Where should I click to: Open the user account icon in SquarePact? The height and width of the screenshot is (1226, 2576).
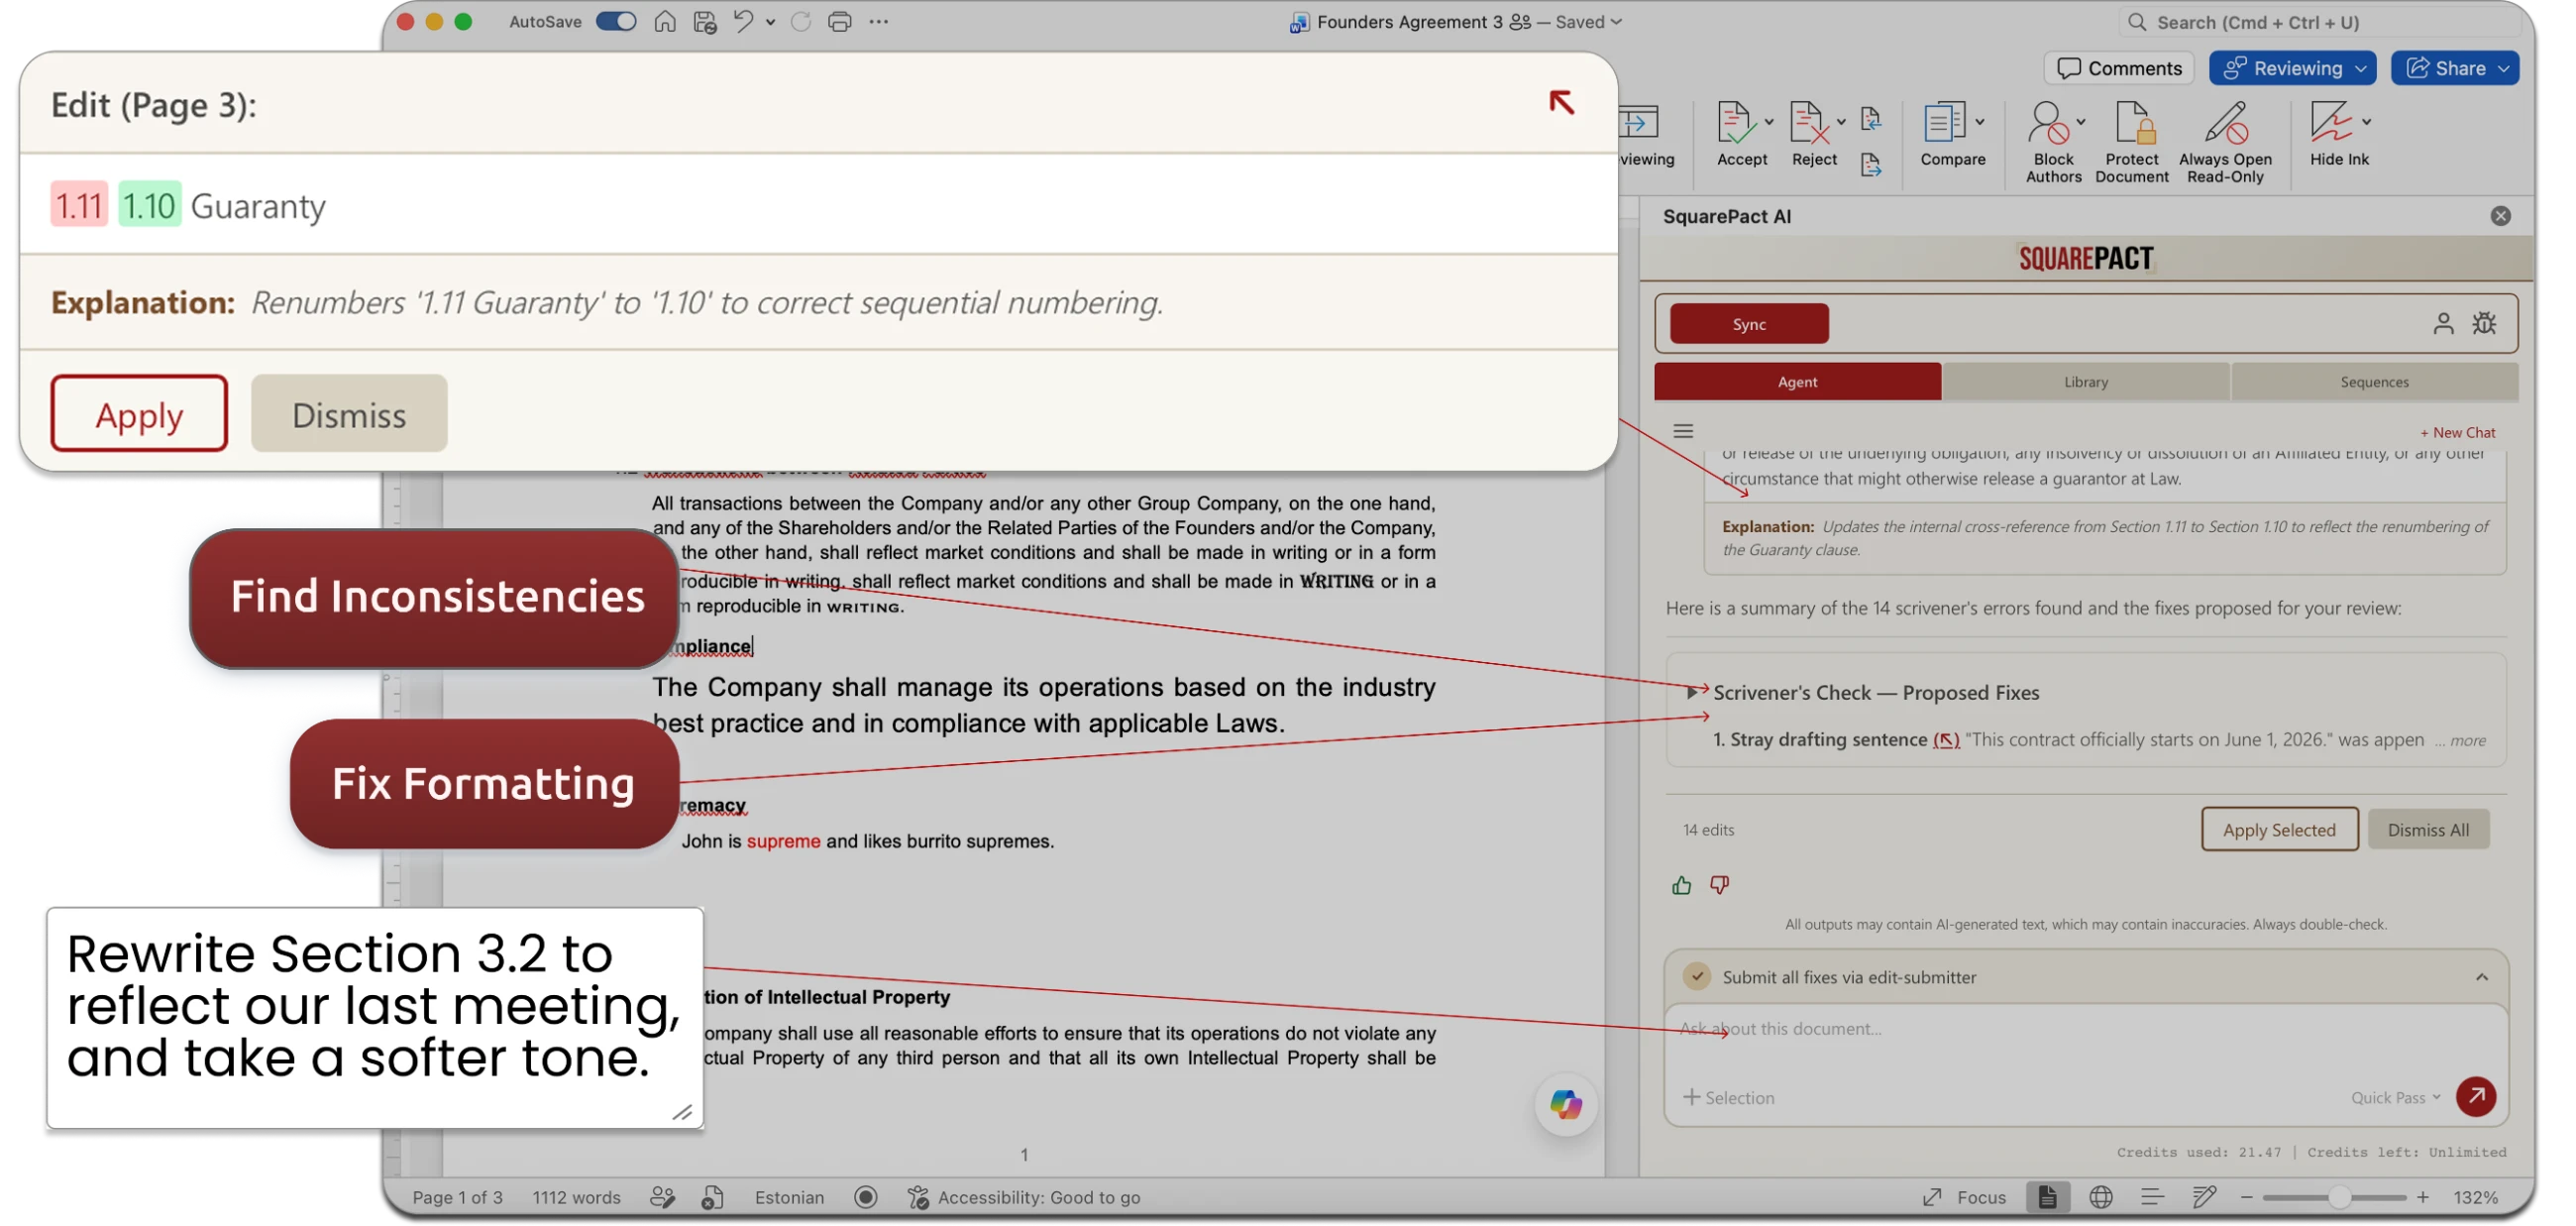coord(2443,323)
